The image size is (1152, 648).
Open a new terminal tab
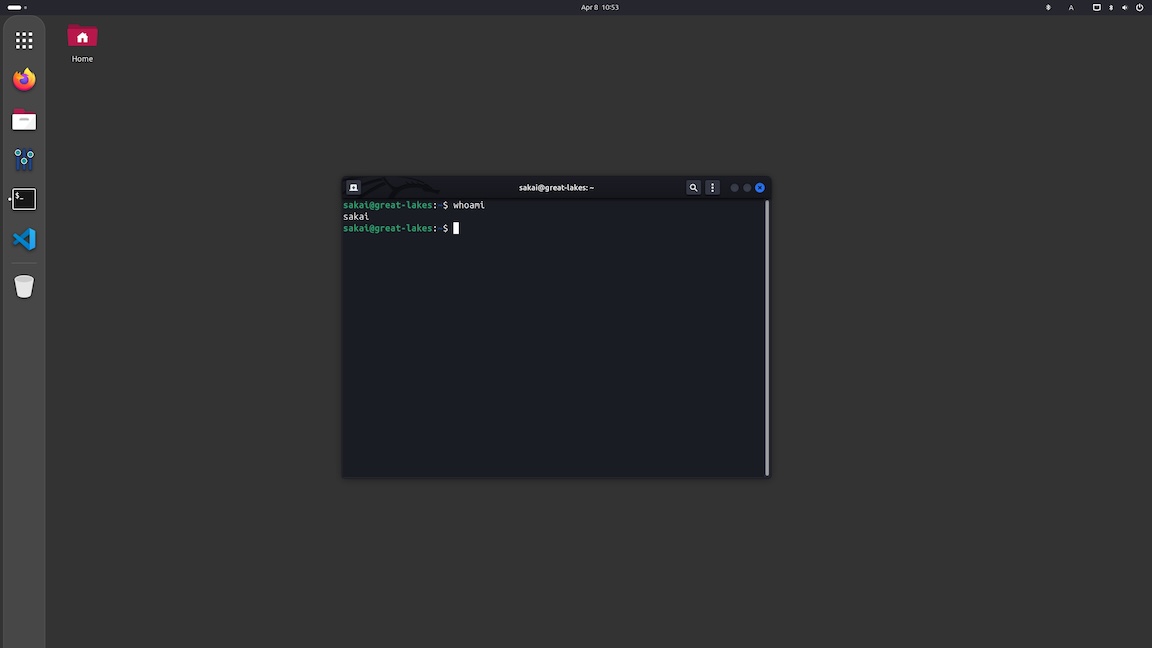click(x=353, y=187)
